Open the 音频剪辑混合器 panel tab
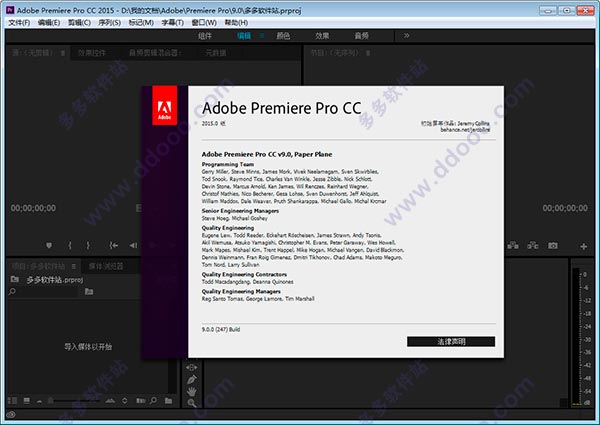The height and width of the screenshot is (425, 600). (x=155, y=53)
